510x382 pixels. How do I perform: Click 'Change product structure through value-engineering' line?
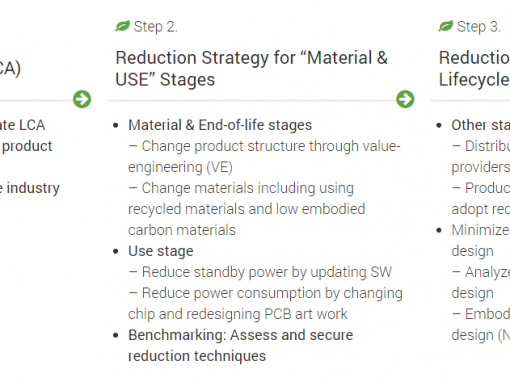[264, 157]
